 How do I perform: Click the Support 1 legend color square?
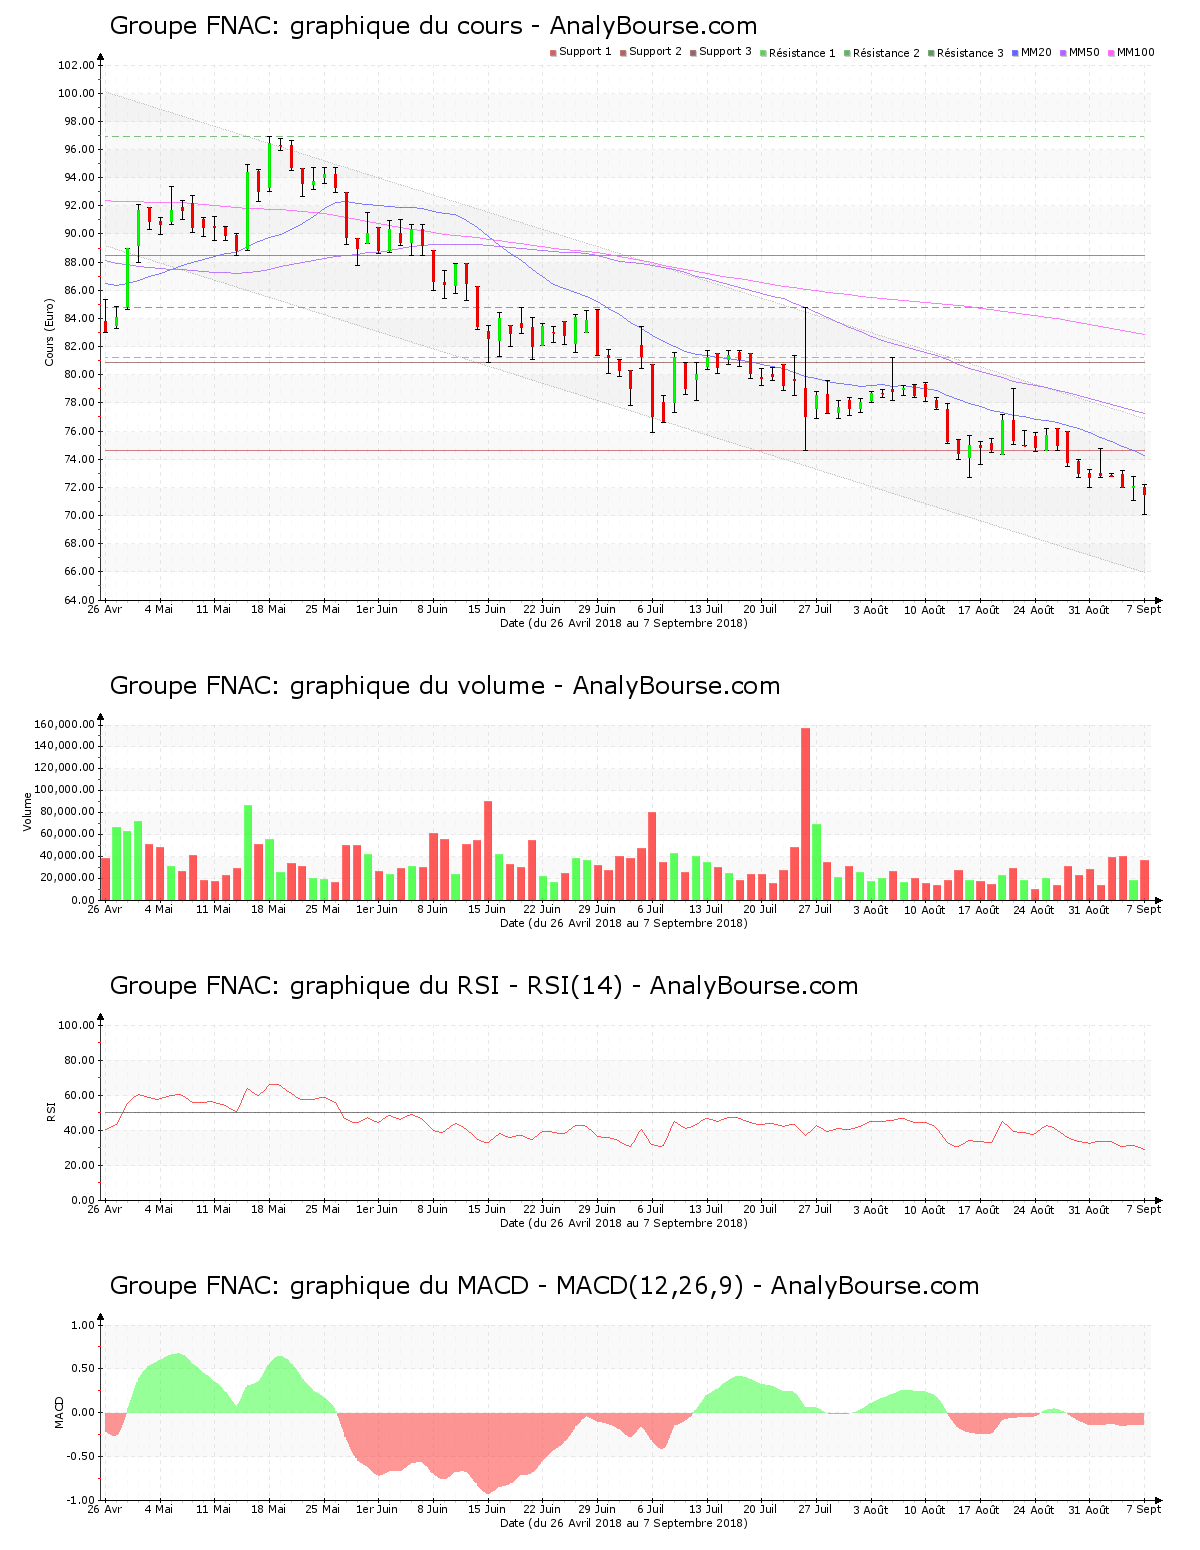pos(553,52)
